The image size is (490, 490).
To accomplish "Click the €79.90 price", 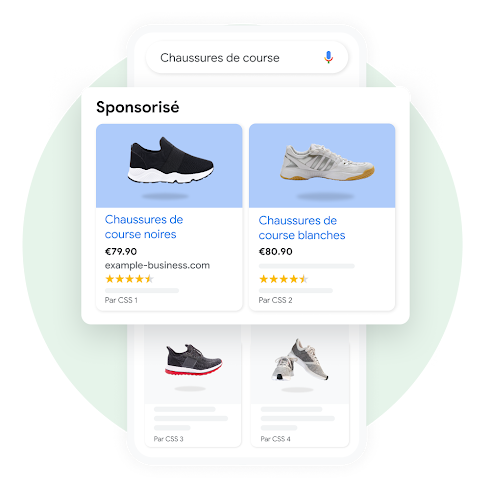I will coord(121,251).
